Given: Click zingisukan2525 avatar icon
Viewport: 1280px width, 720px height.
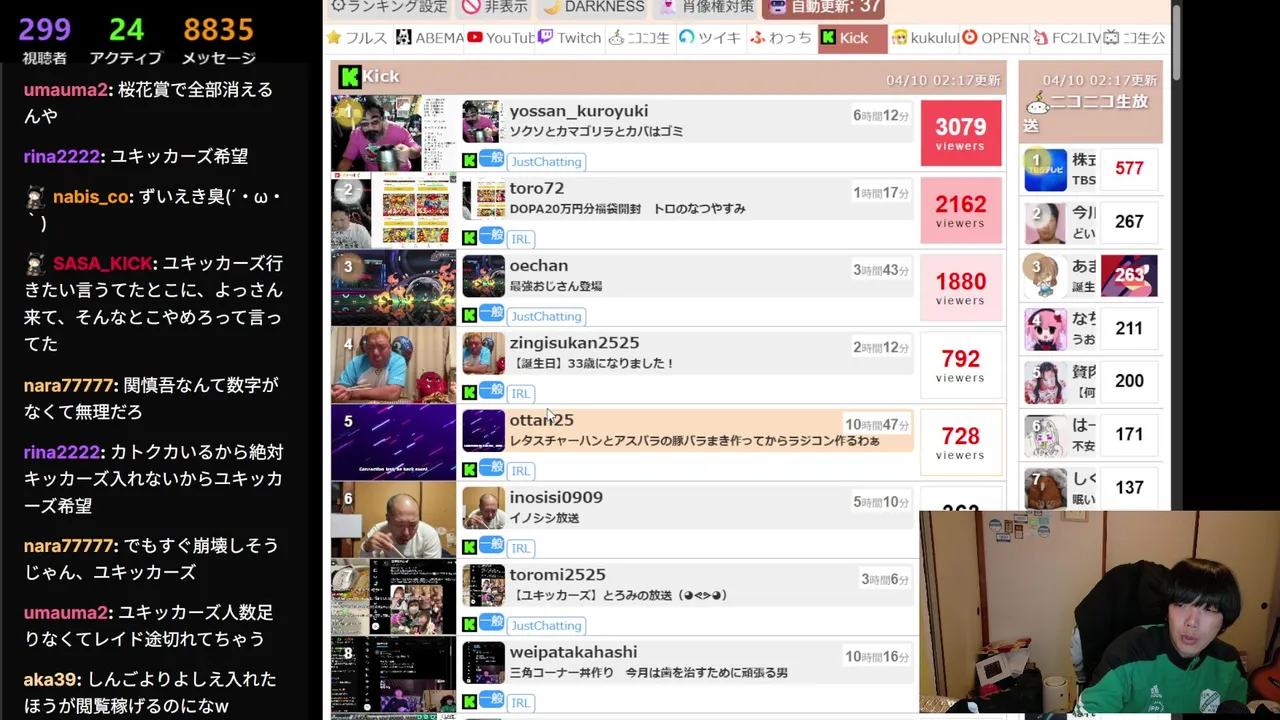Looking at the screenshot, I should click(483, 354).
